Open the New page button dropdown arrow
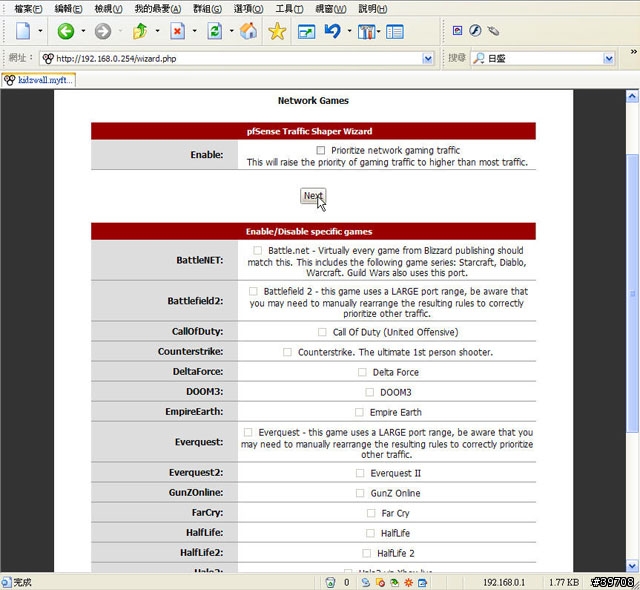Screen dimensions: 640x590 (x=40, y=31)
